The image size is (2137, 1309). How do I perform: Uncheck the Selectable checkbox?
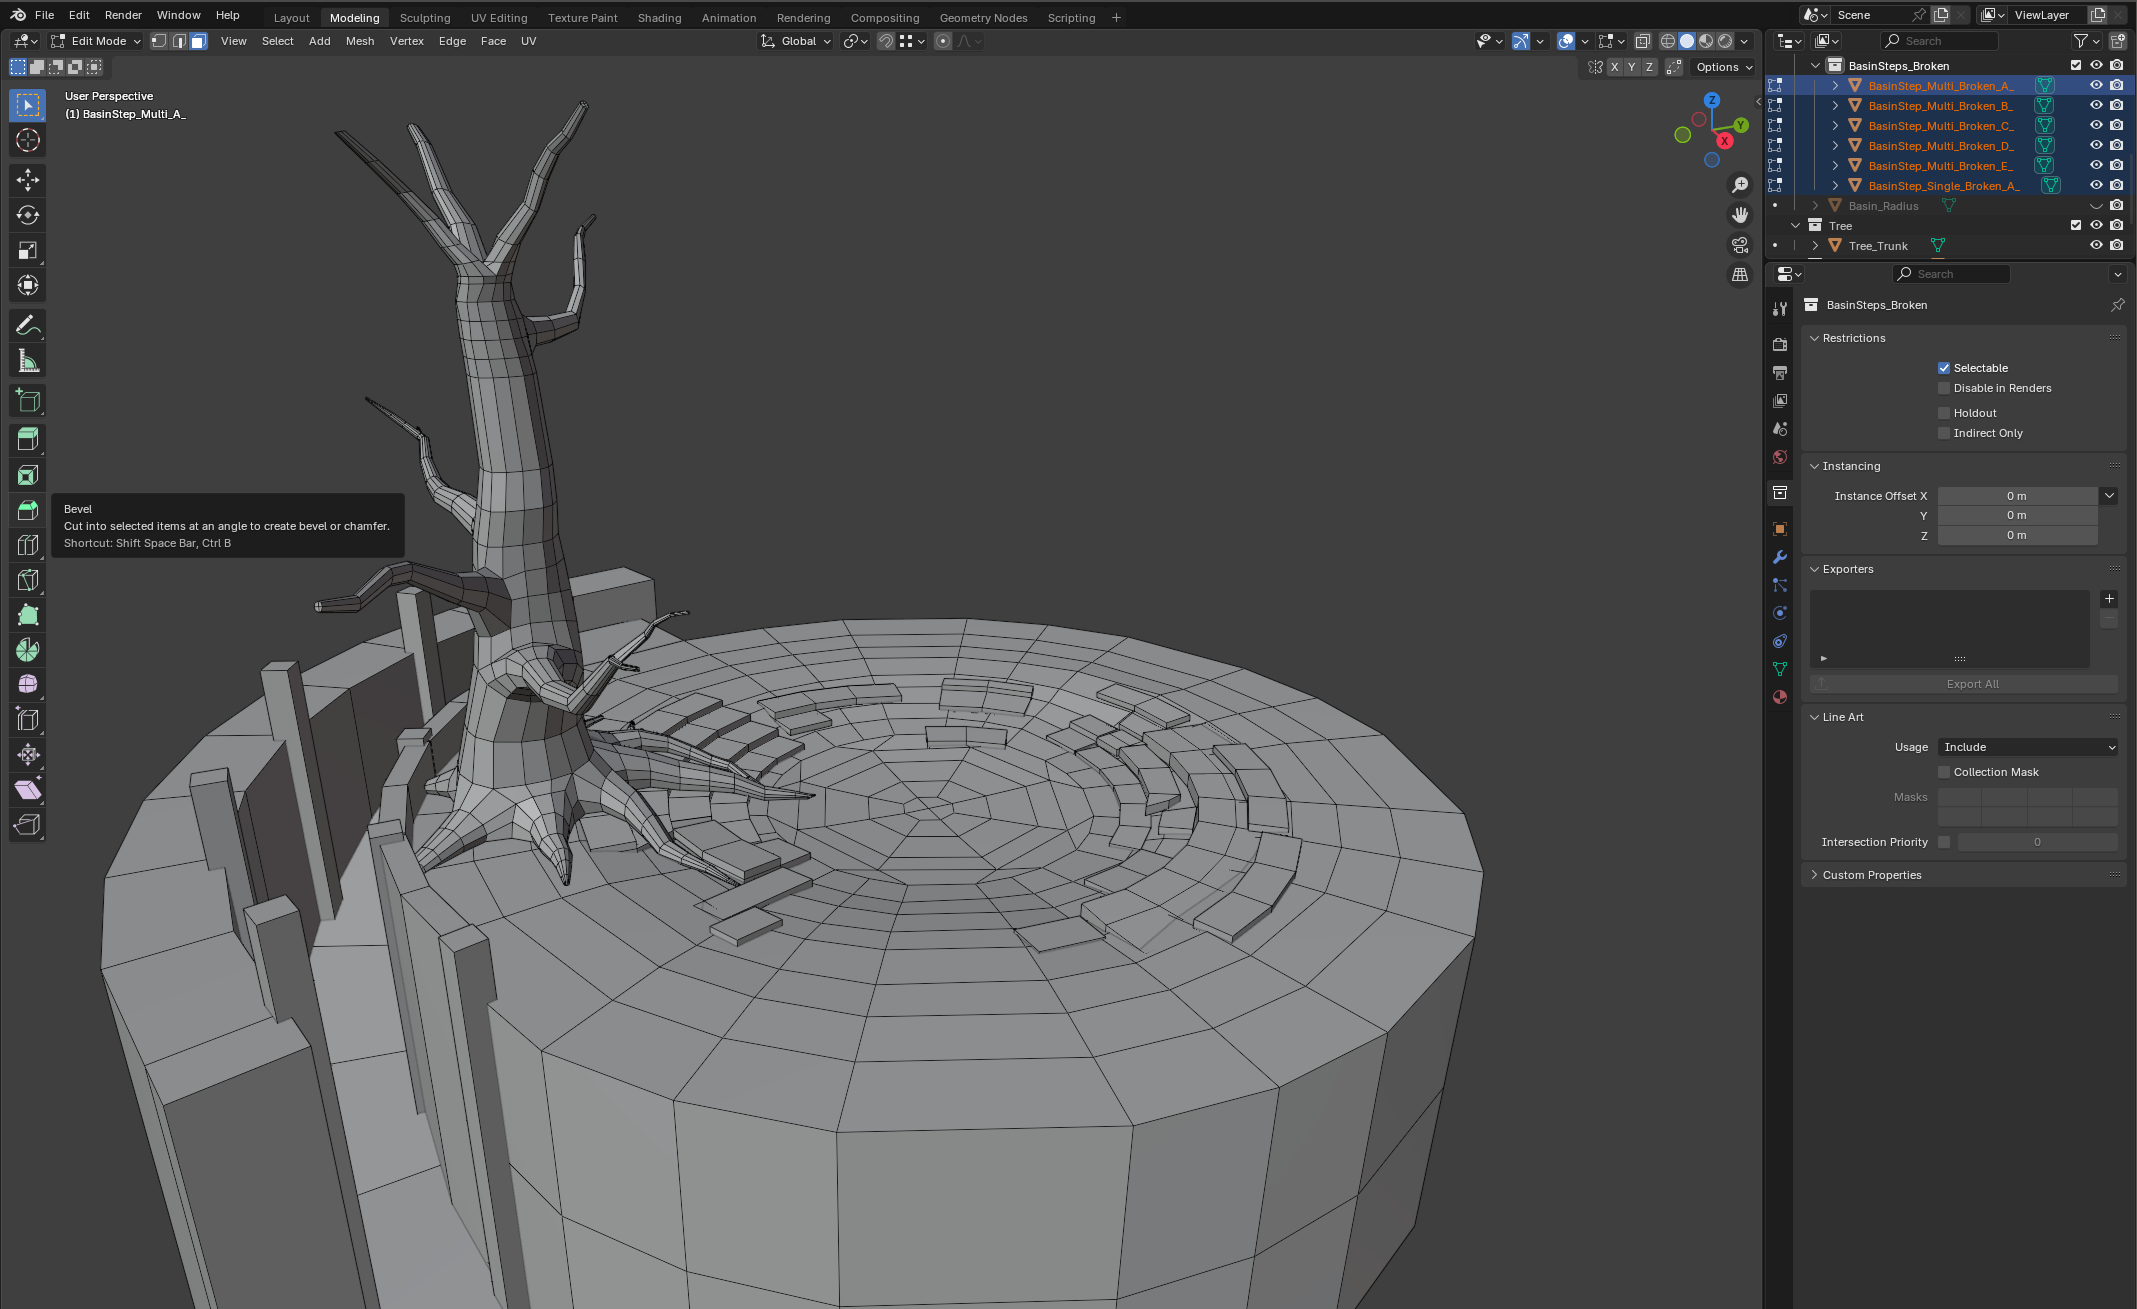[1944, 368]
